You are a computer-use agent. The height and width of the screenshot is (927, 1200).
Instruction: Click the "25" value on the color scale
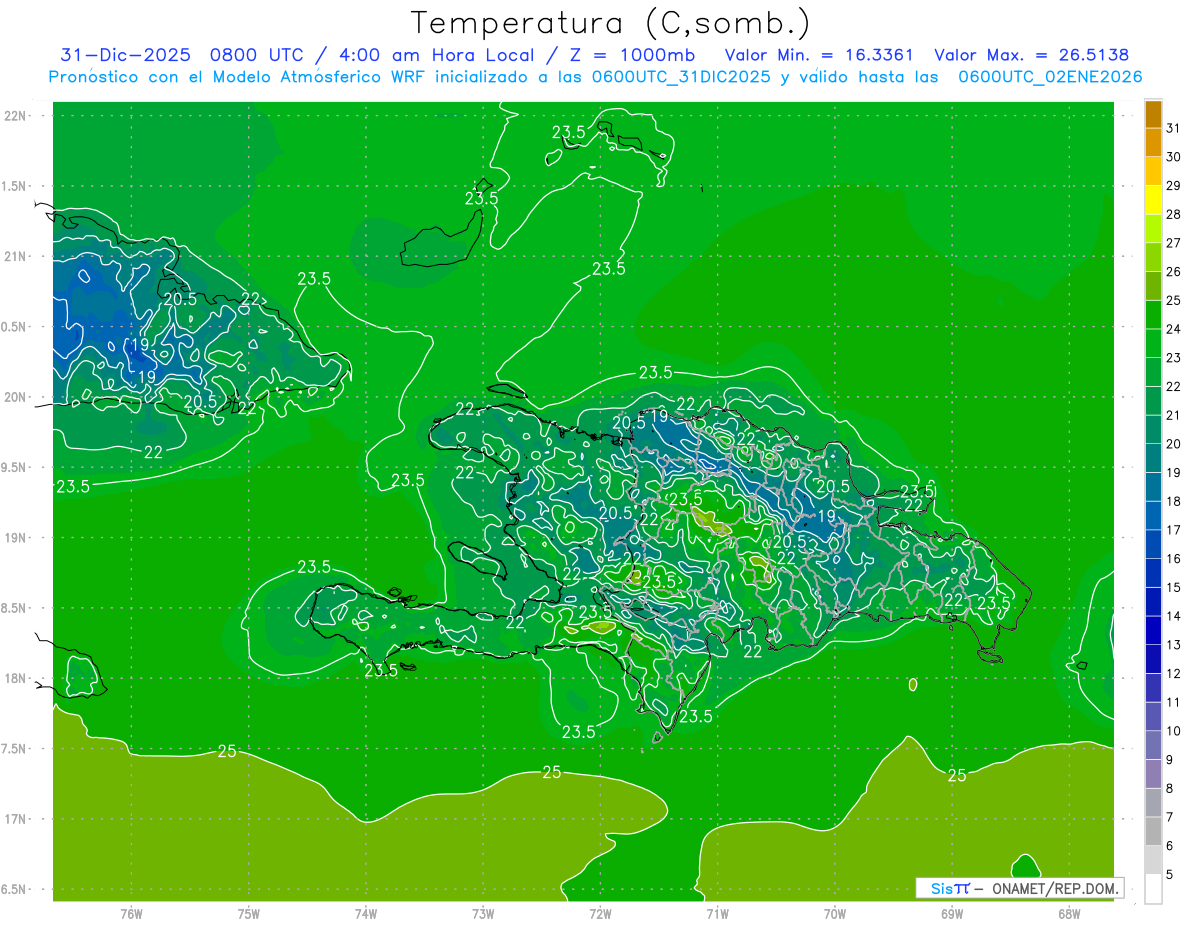tap(1174, 300)
